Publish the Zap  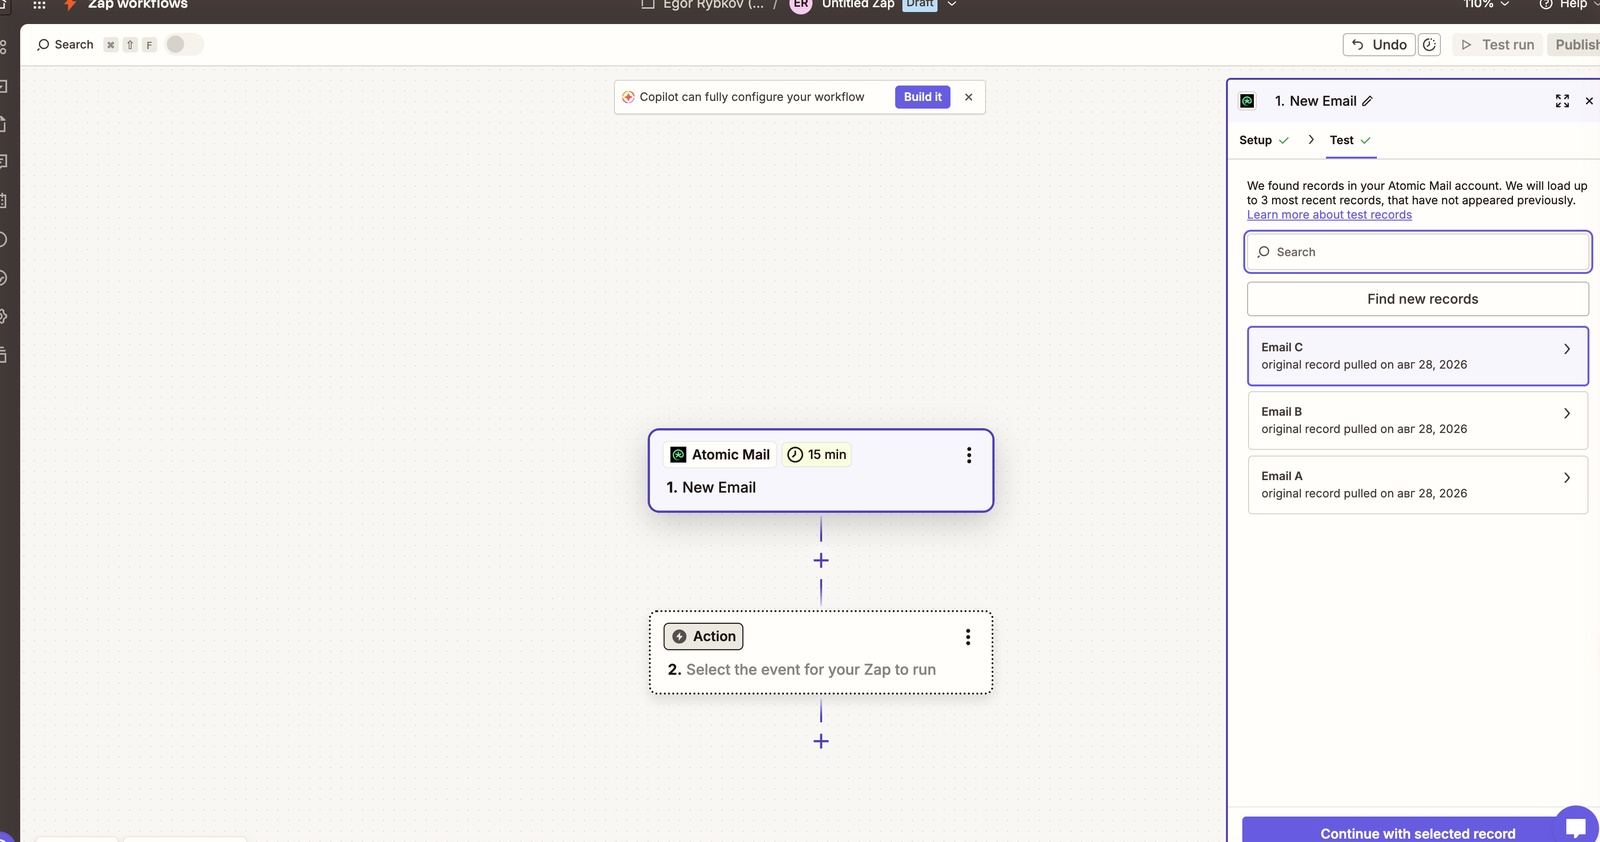click(1575, 45)
